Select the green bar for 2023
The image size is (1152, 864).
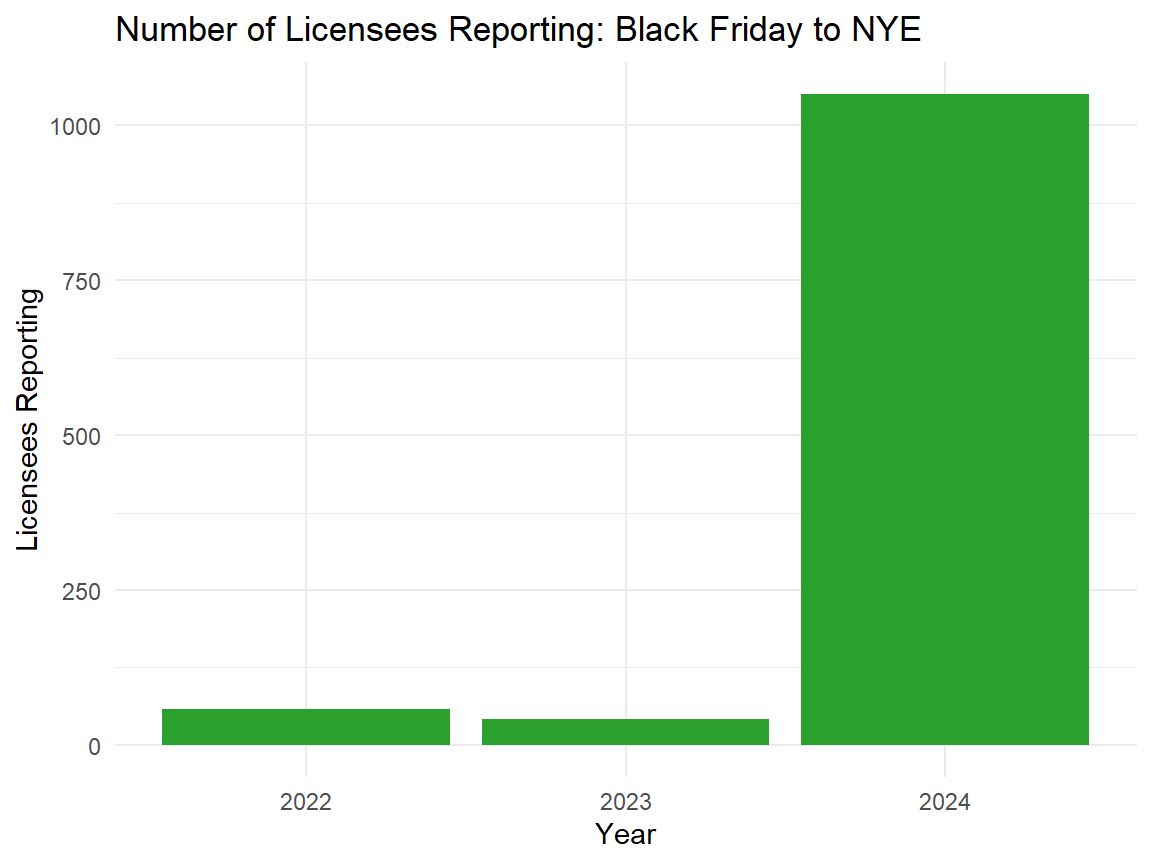click(625, 732)
